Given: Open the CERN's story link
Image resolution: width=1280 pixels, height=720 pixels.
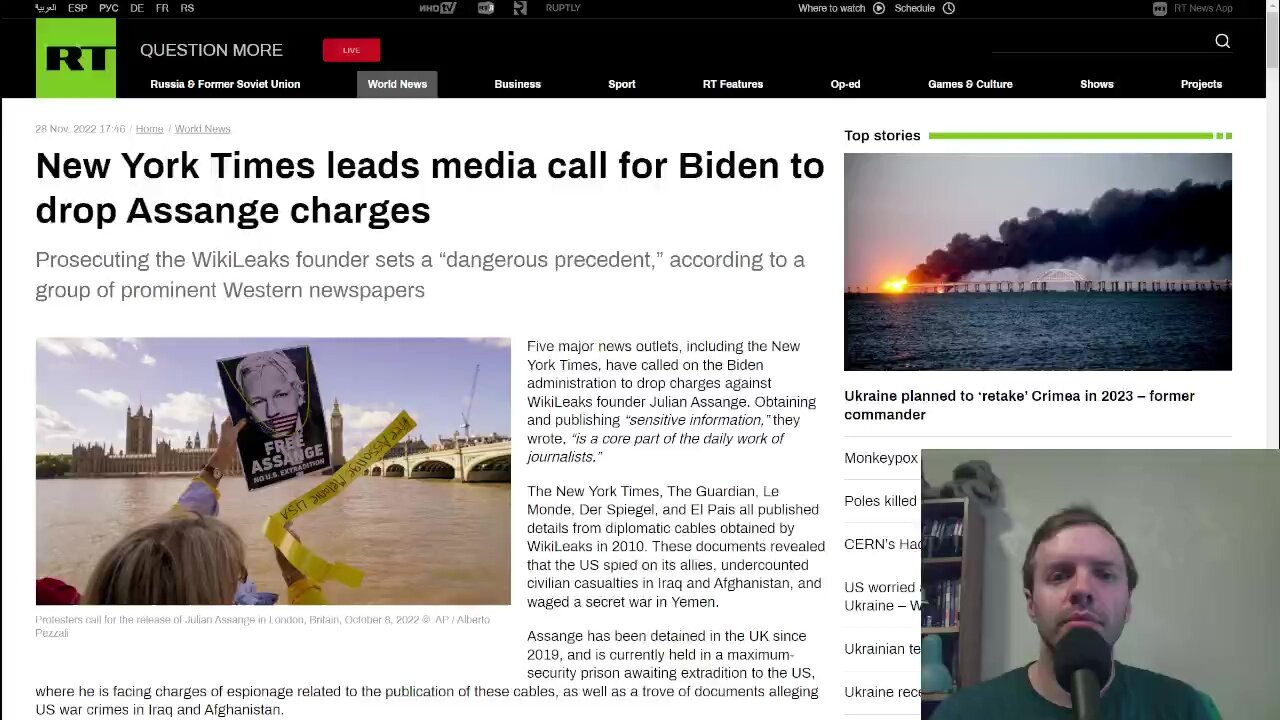Looking at the screenshot, I should (x=882, y=544).
